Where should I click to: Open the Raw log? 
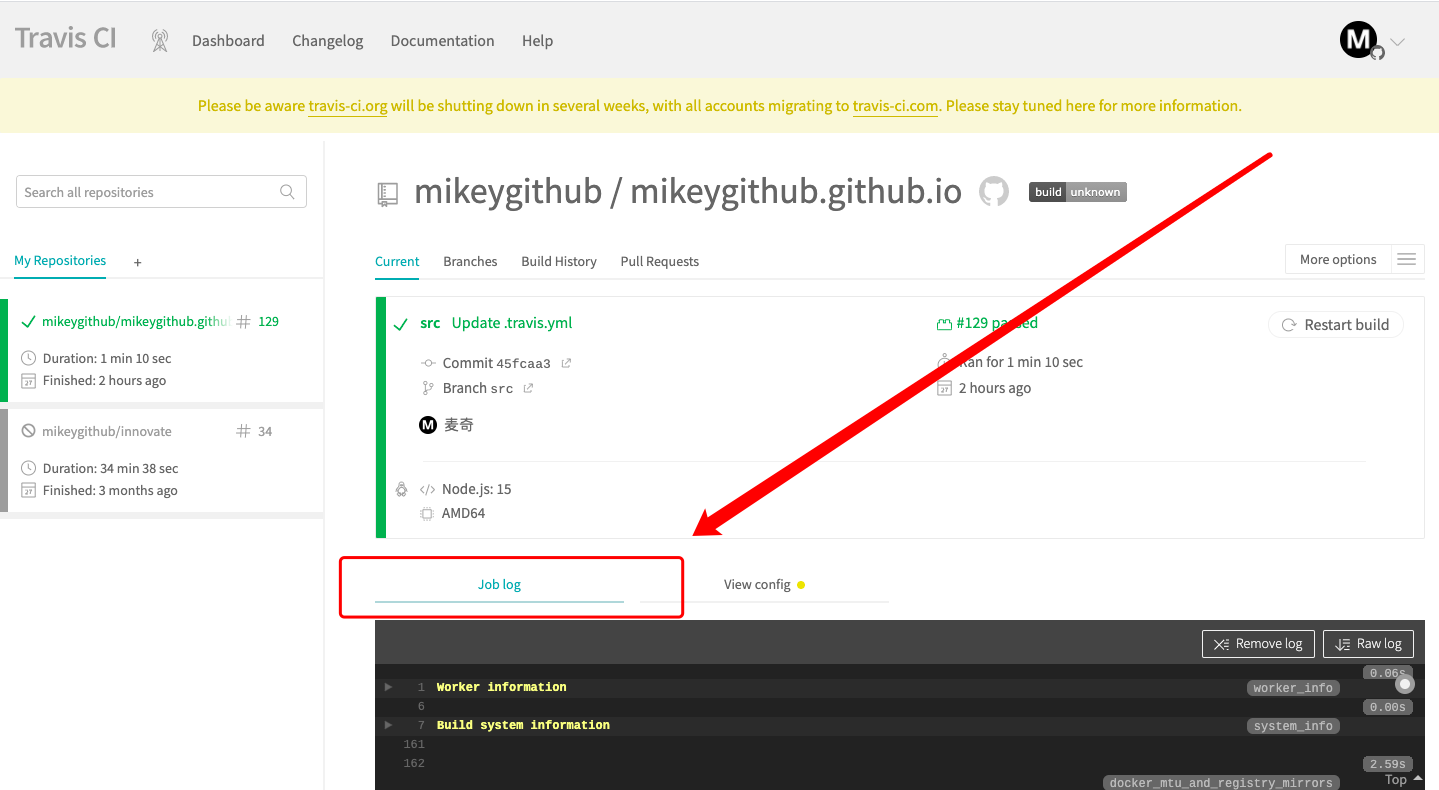[x=1369, y=644]
